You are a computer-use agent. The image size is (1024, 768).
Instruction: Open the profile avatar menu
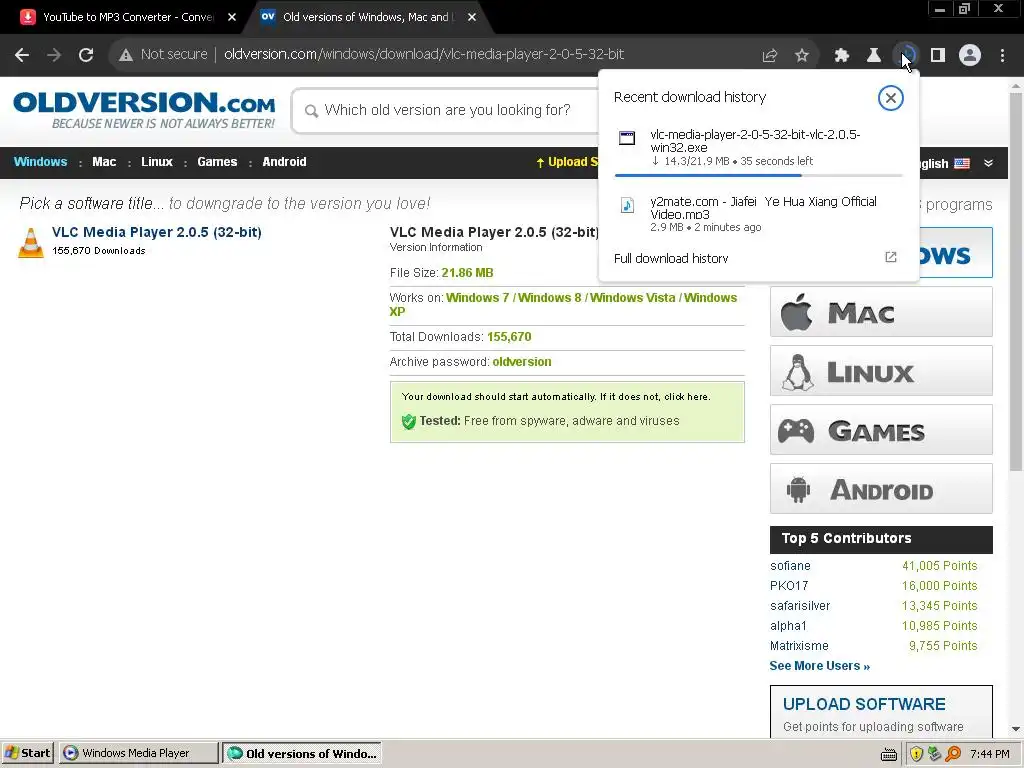point(970,55)
